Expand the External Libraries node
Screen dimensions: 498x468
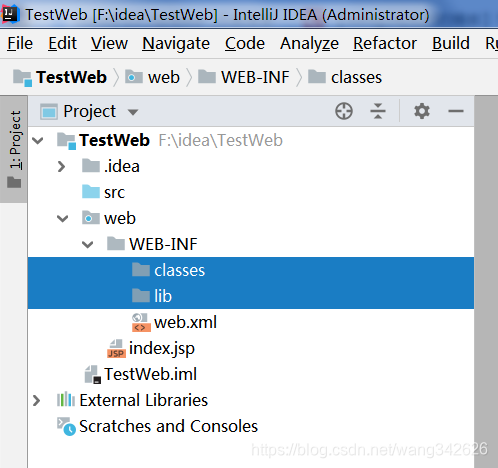(x=36, y=400)
